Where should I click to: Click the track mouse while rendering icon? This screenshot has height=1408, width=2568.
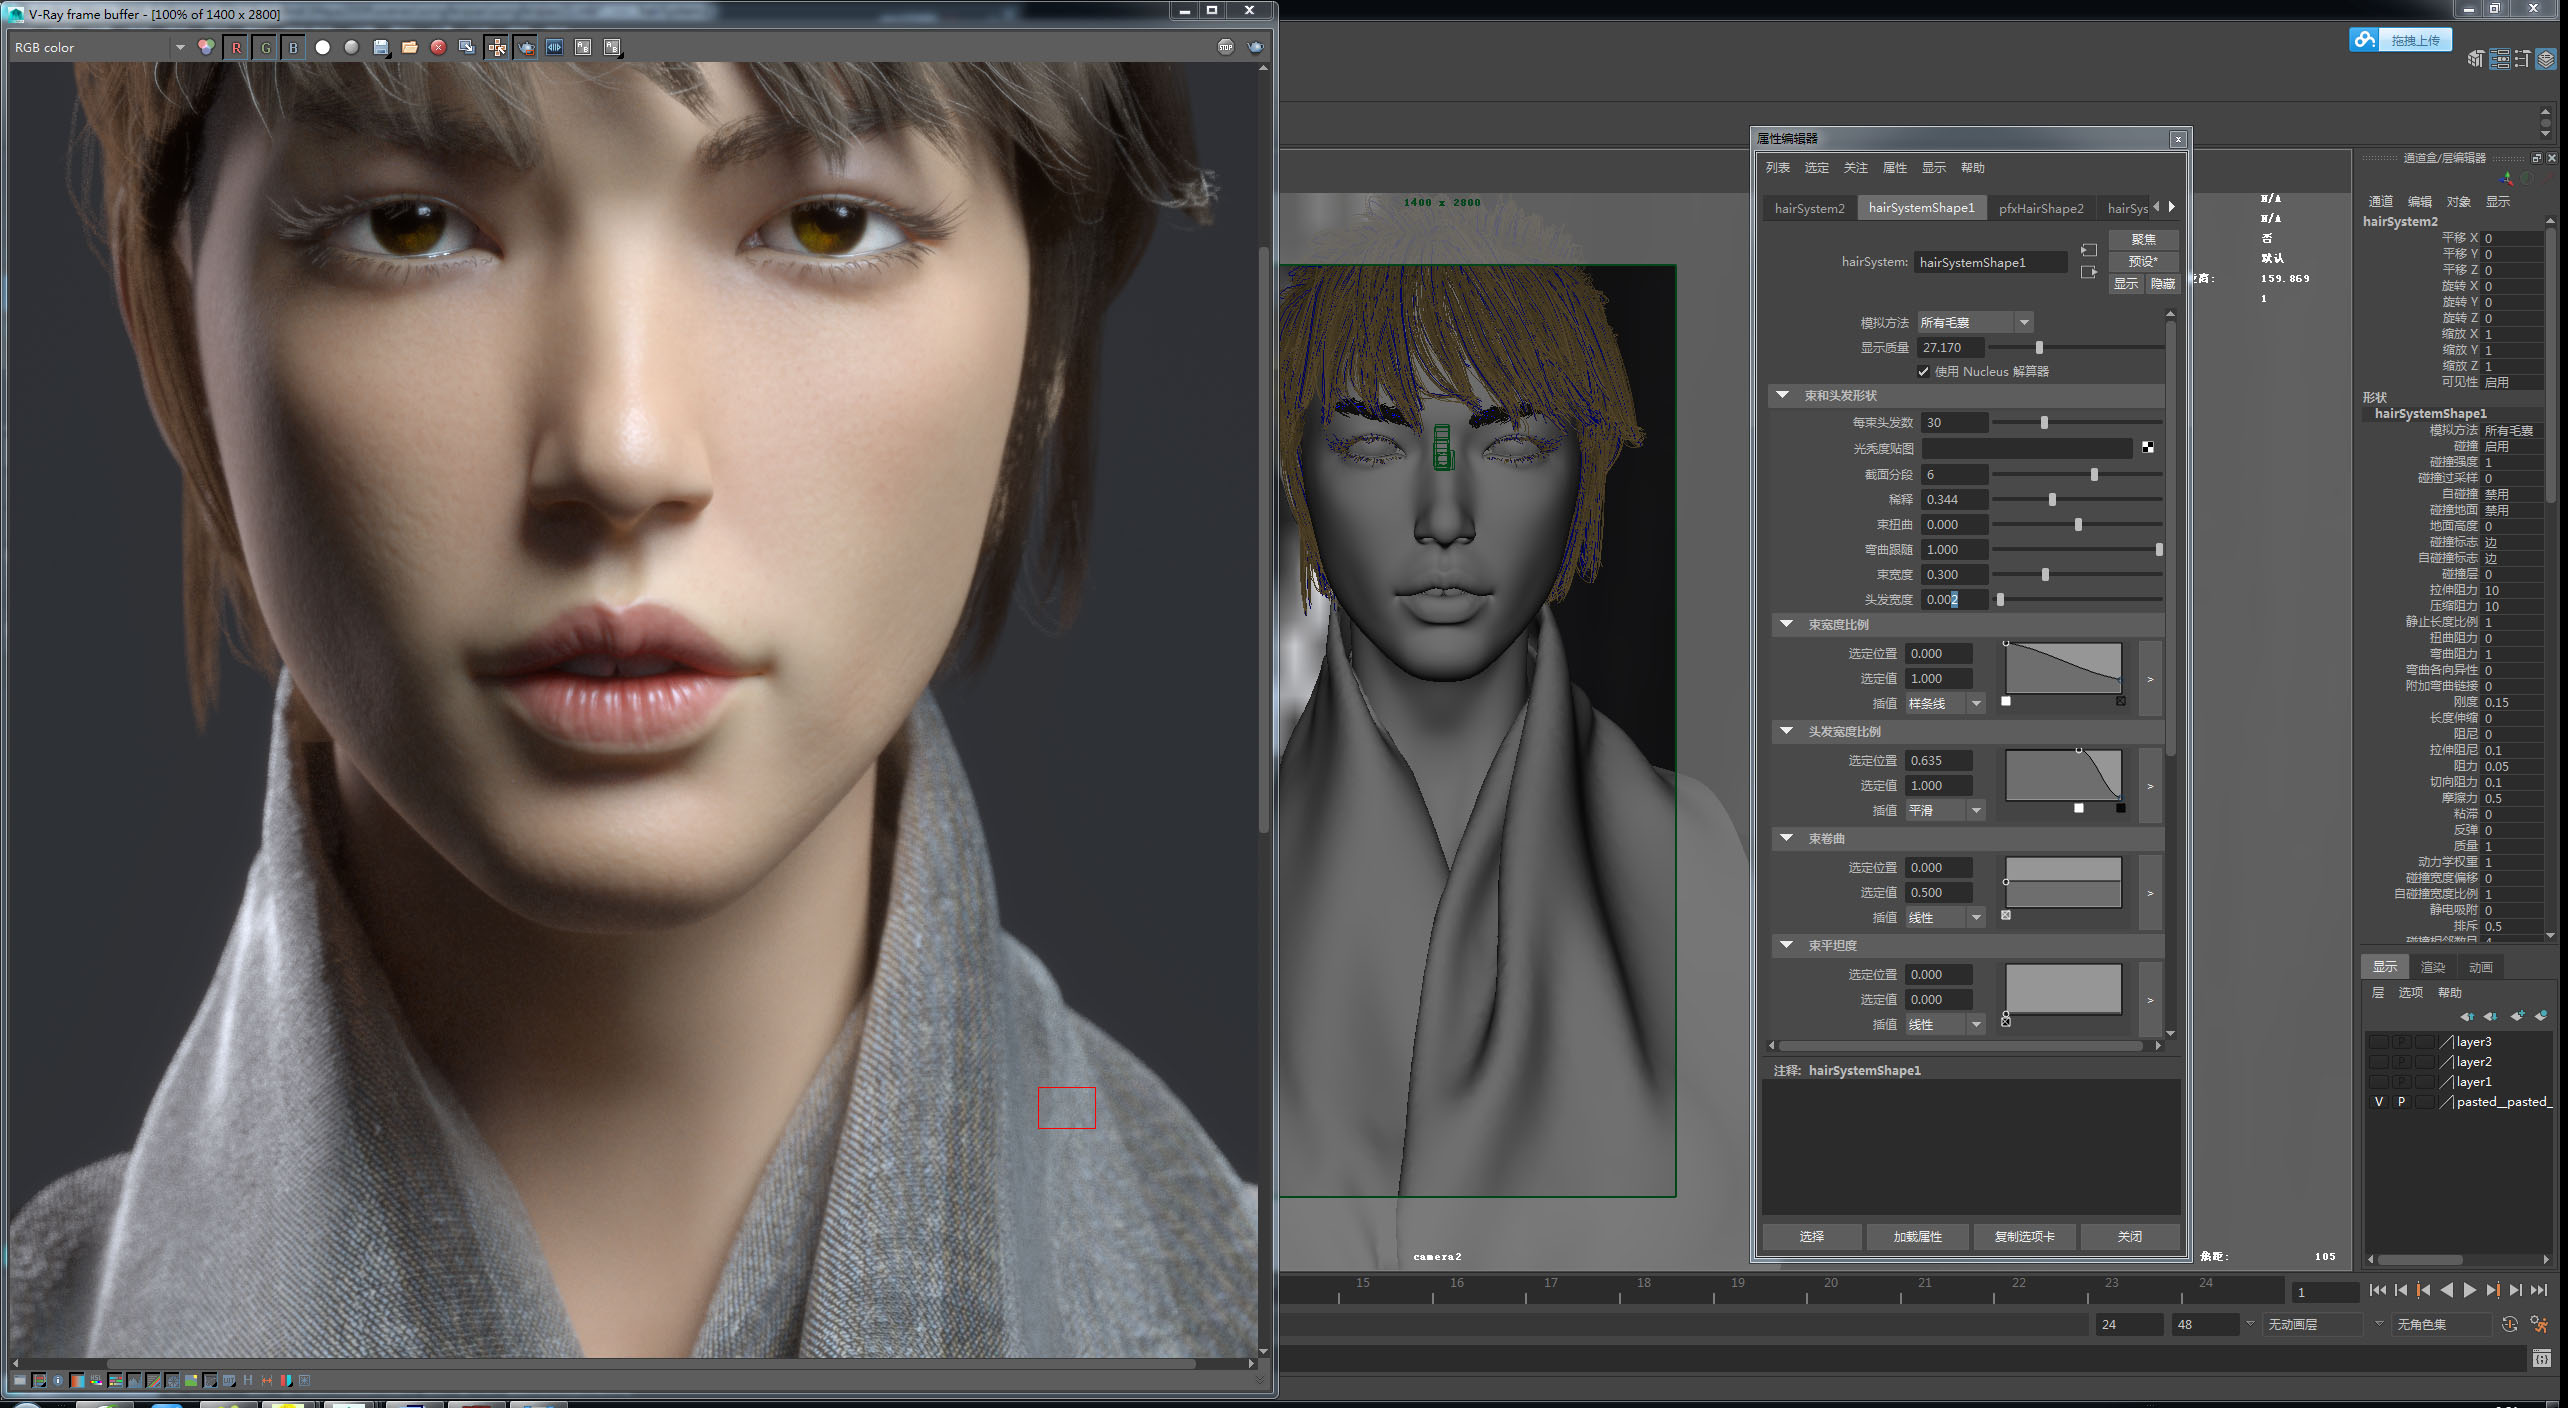[x=496, y=47]
